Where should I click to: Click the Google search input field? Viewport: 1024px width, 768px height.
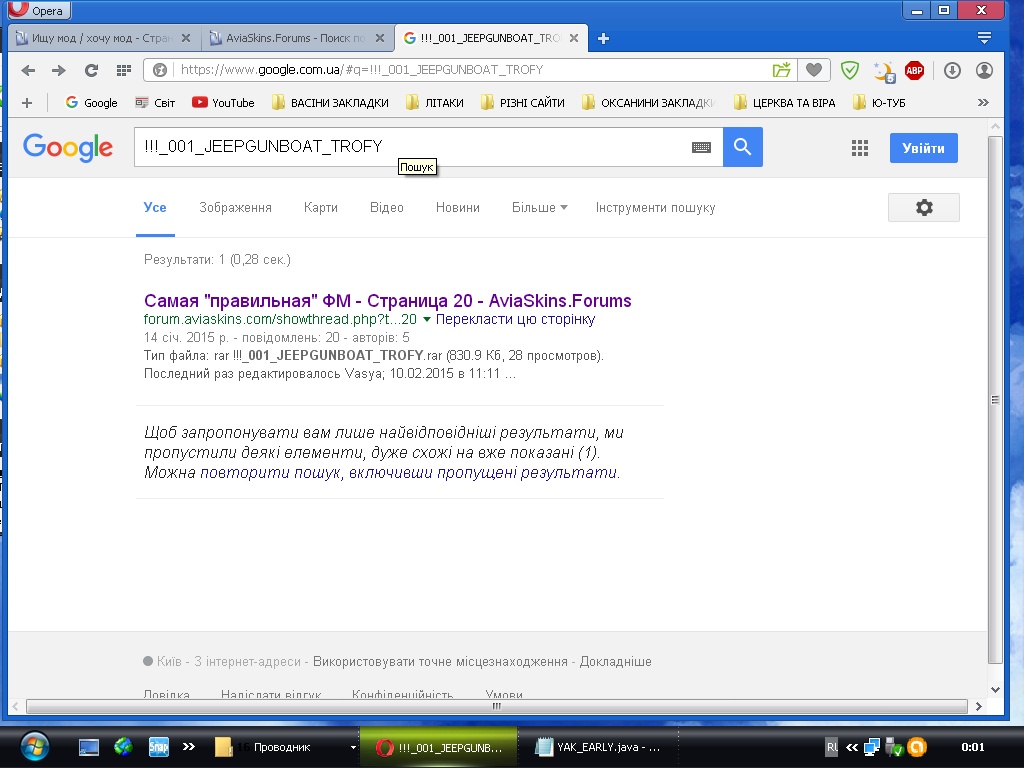click(x=411, y=147)
